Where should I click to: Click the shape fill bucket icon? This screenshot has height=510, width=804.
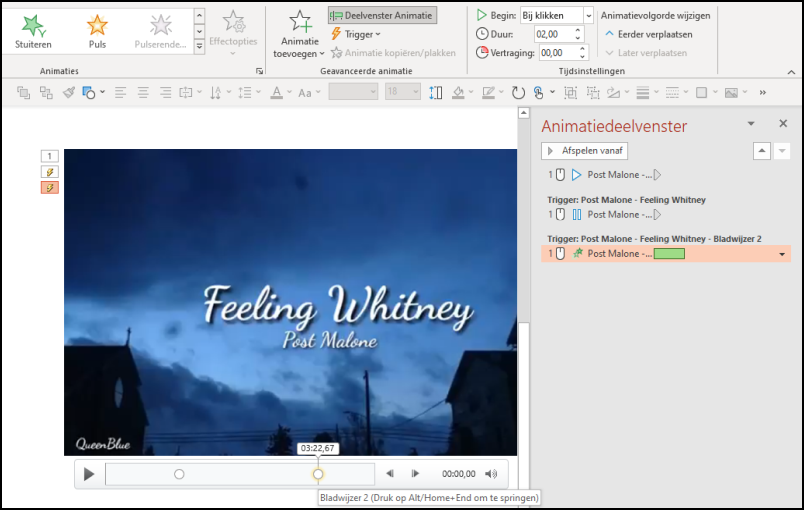[458, 93]
